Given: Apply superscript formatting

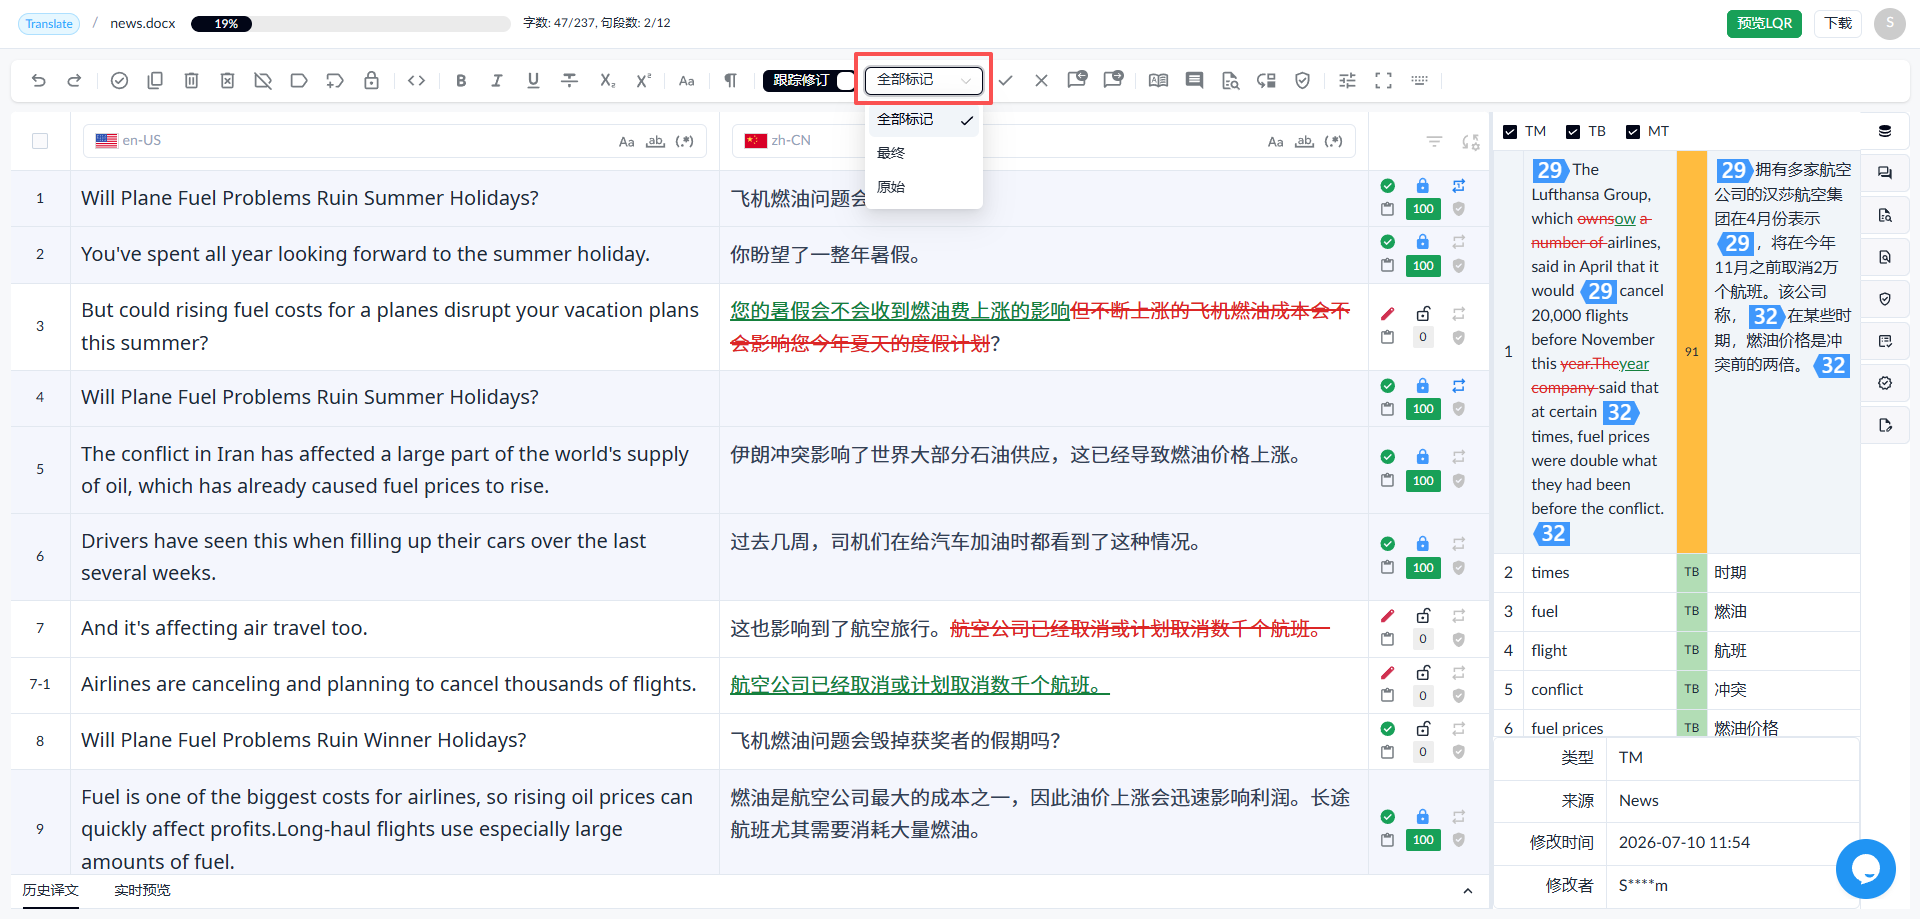Looking at the screenshot, I should point(643,81).
